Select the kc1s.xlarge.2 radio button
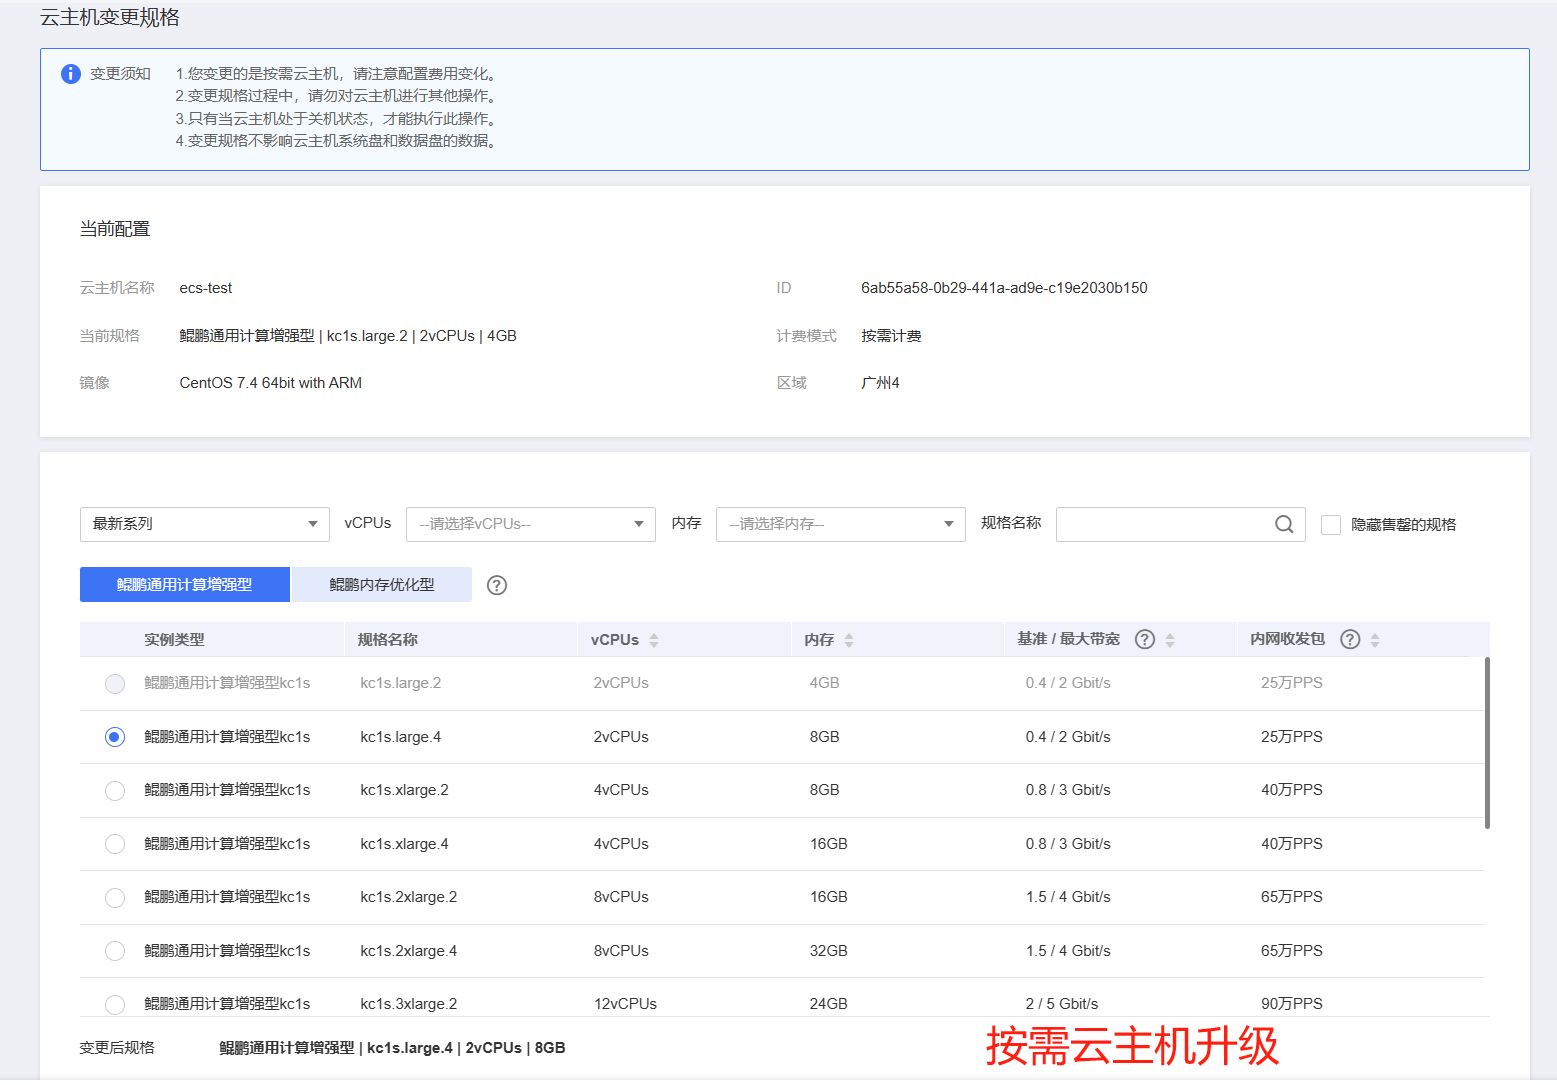Image resolution: width=1557 pixels, height=1085 pixels. [115, 791]
